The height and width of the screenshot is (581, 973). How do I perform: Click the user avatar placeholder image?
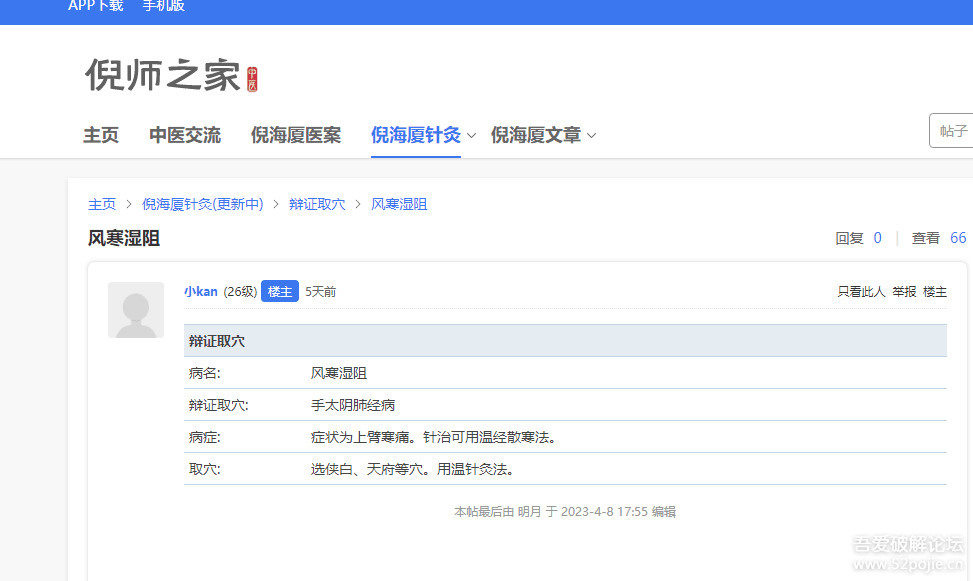tap(136, 310)
